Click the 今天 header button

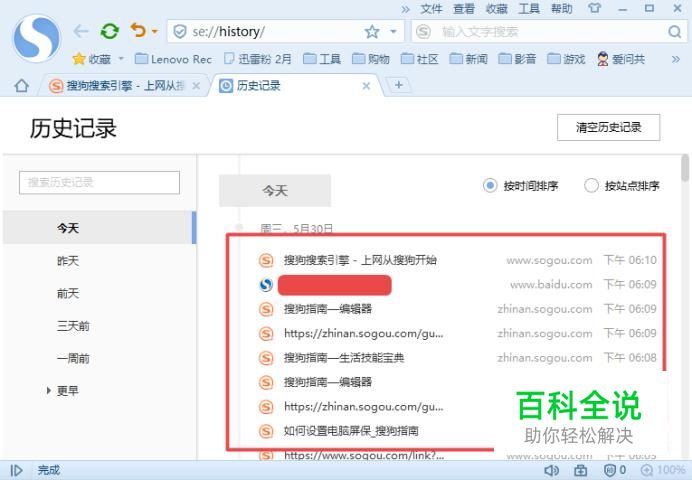point(275,191)
